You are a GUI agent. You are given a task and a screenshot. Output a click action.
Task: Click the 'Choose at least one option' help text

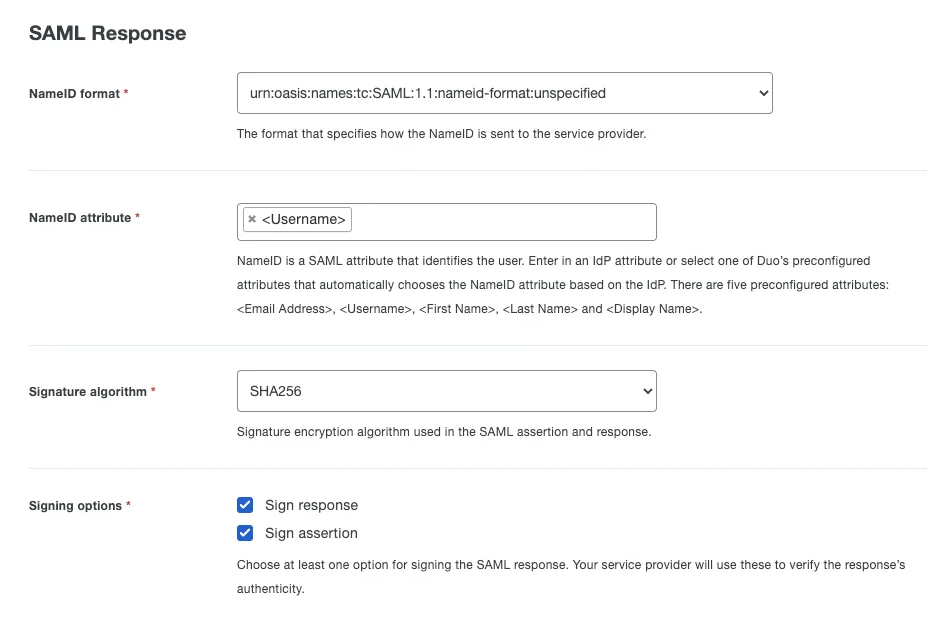(571, 577)
